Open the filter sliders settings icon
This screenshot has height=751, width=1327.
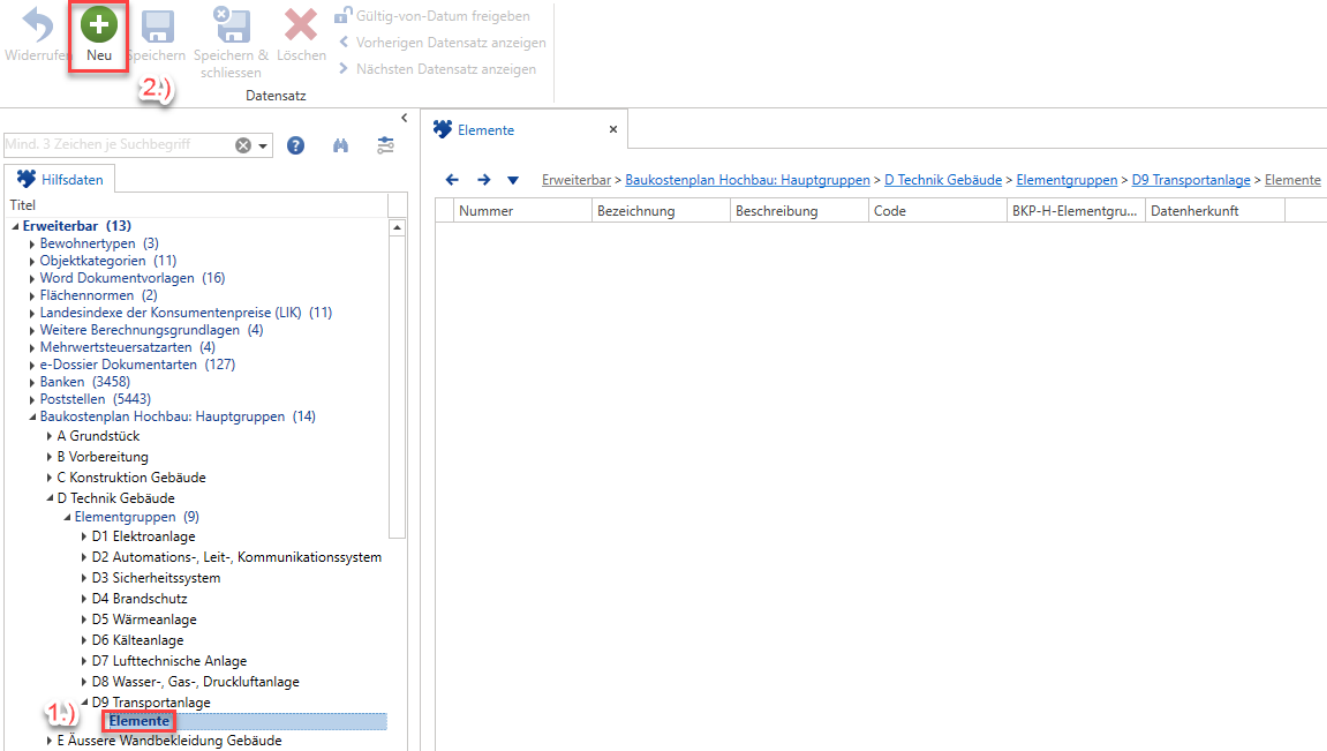[x=386, y=146]
